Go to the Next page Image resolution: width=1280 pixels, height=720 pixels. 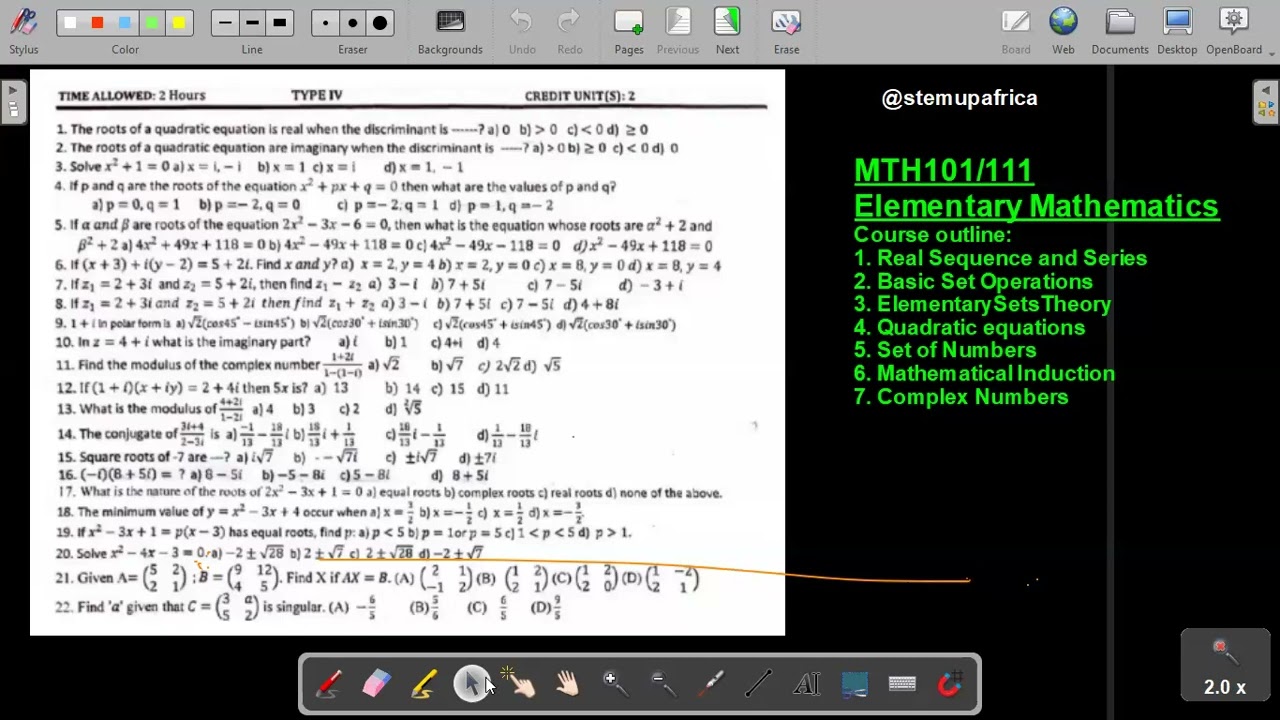pyautogui.click(x=727, y=31)
